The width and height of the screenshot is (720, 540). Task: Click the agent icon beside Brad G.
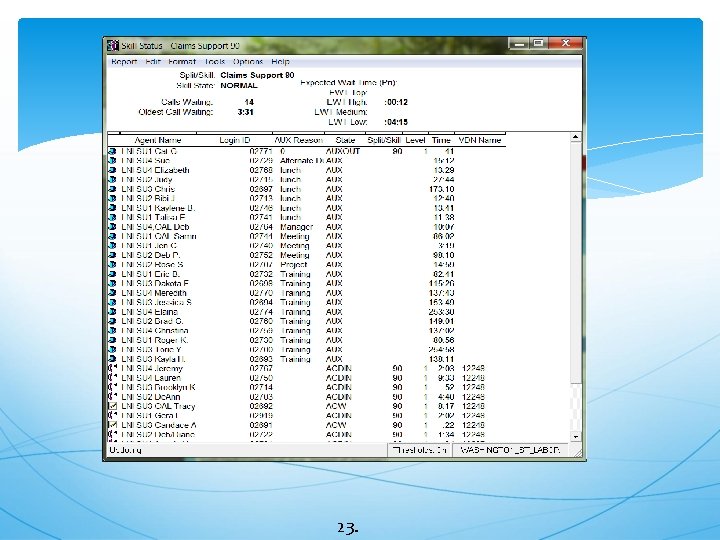(112, 321)
